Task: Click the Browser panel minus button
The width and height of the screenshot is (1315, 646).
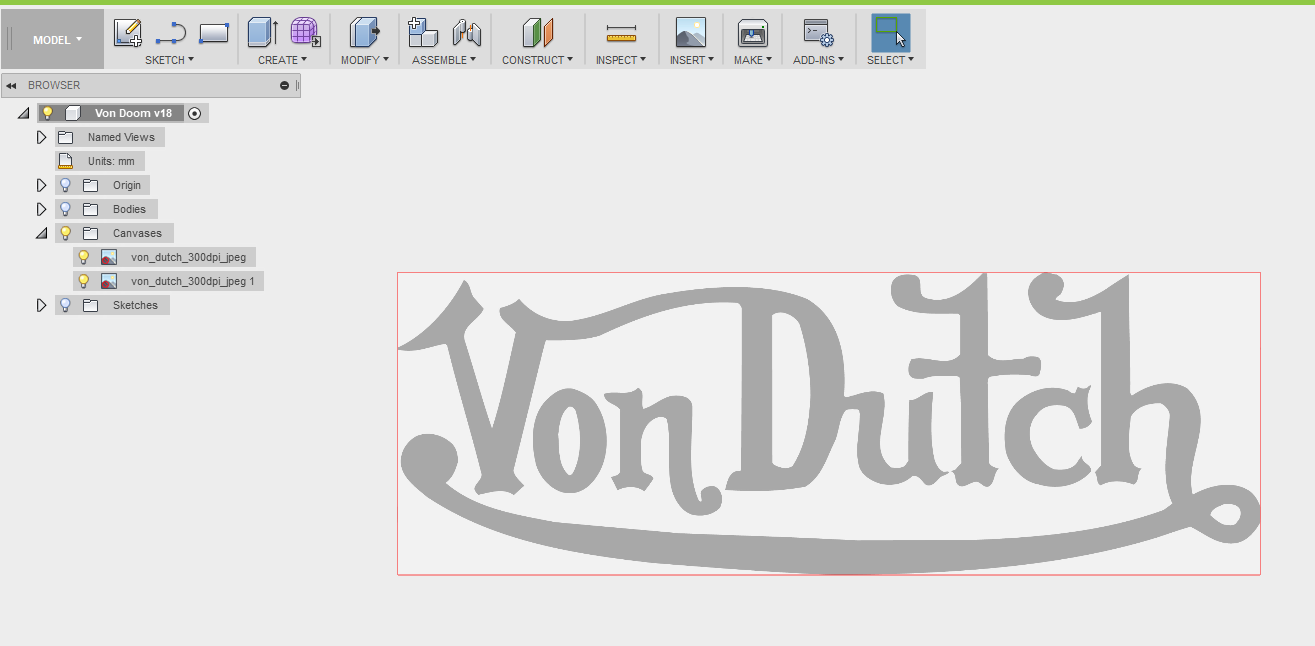Action: coord(284,86)
